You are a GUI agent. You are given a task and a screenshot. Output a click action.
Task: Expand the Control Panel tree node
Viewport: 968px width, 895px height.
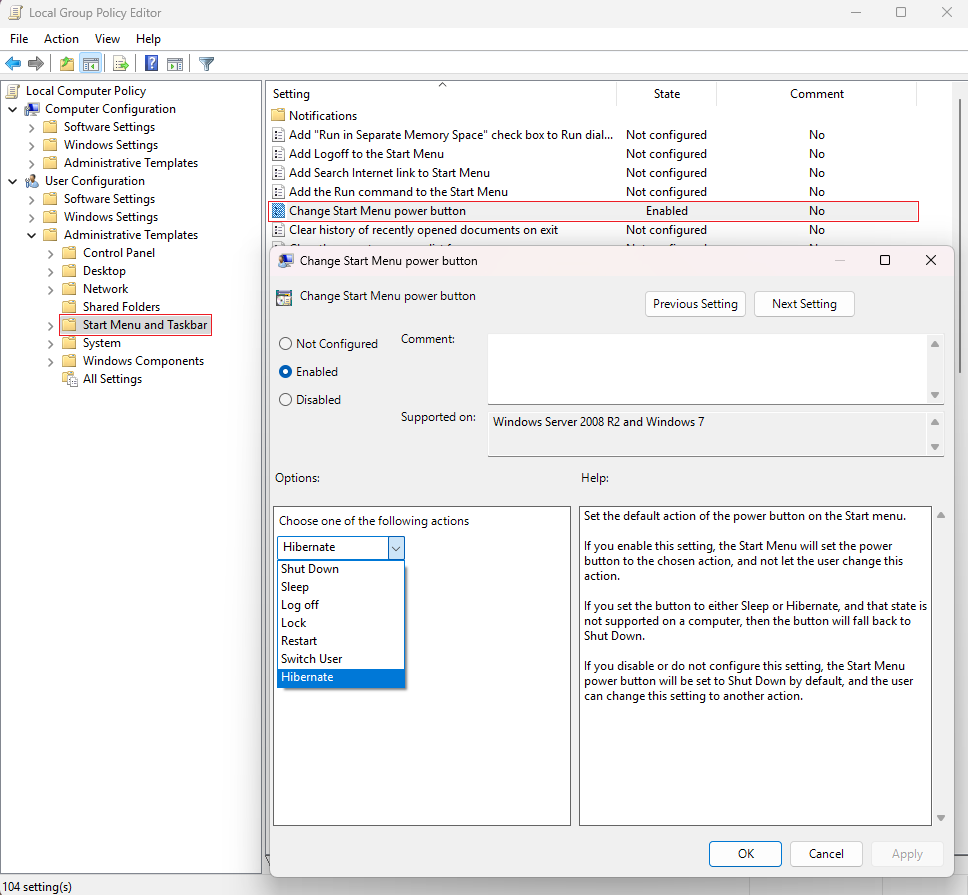[51, 254]
